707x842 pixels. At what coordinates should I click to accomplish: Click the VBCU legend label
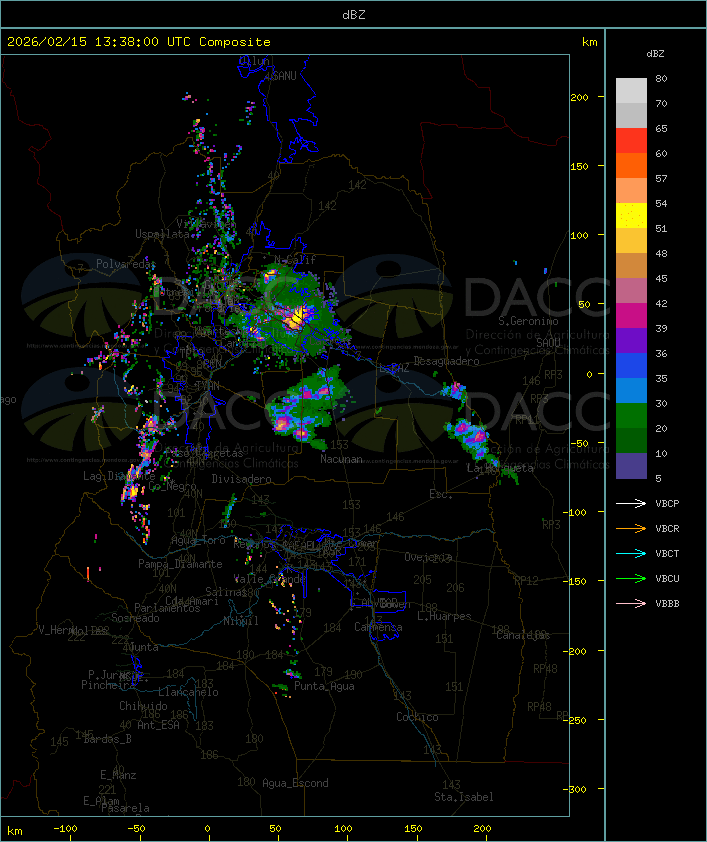tap(667, 579)
